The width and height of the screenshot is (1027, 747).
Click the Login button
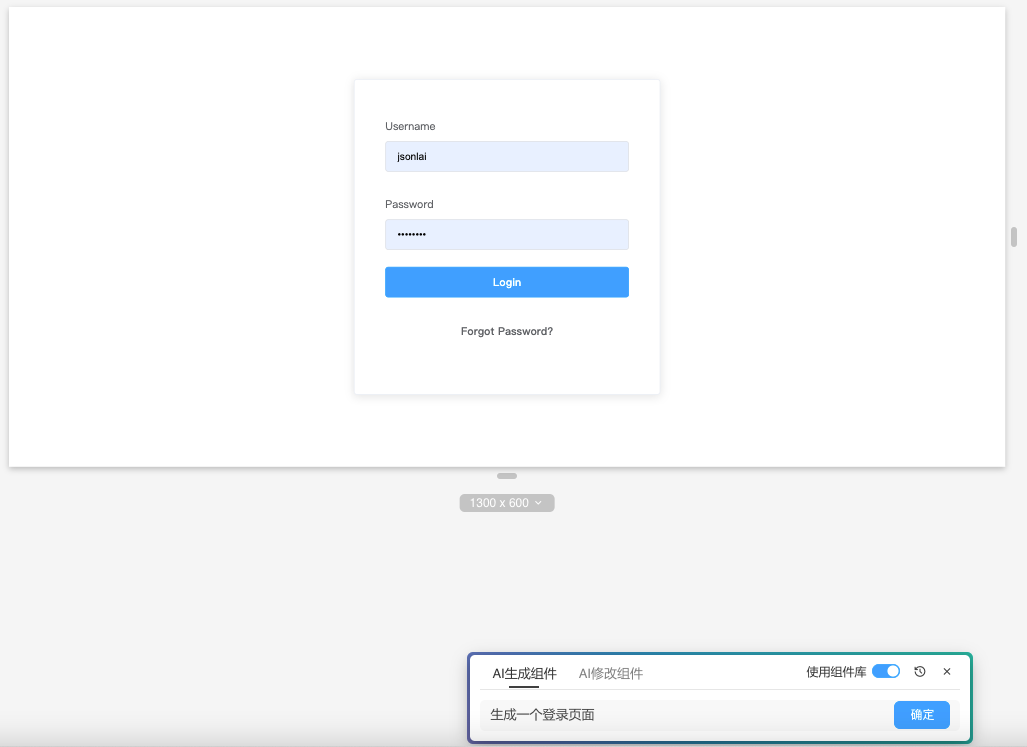(507, 282)
